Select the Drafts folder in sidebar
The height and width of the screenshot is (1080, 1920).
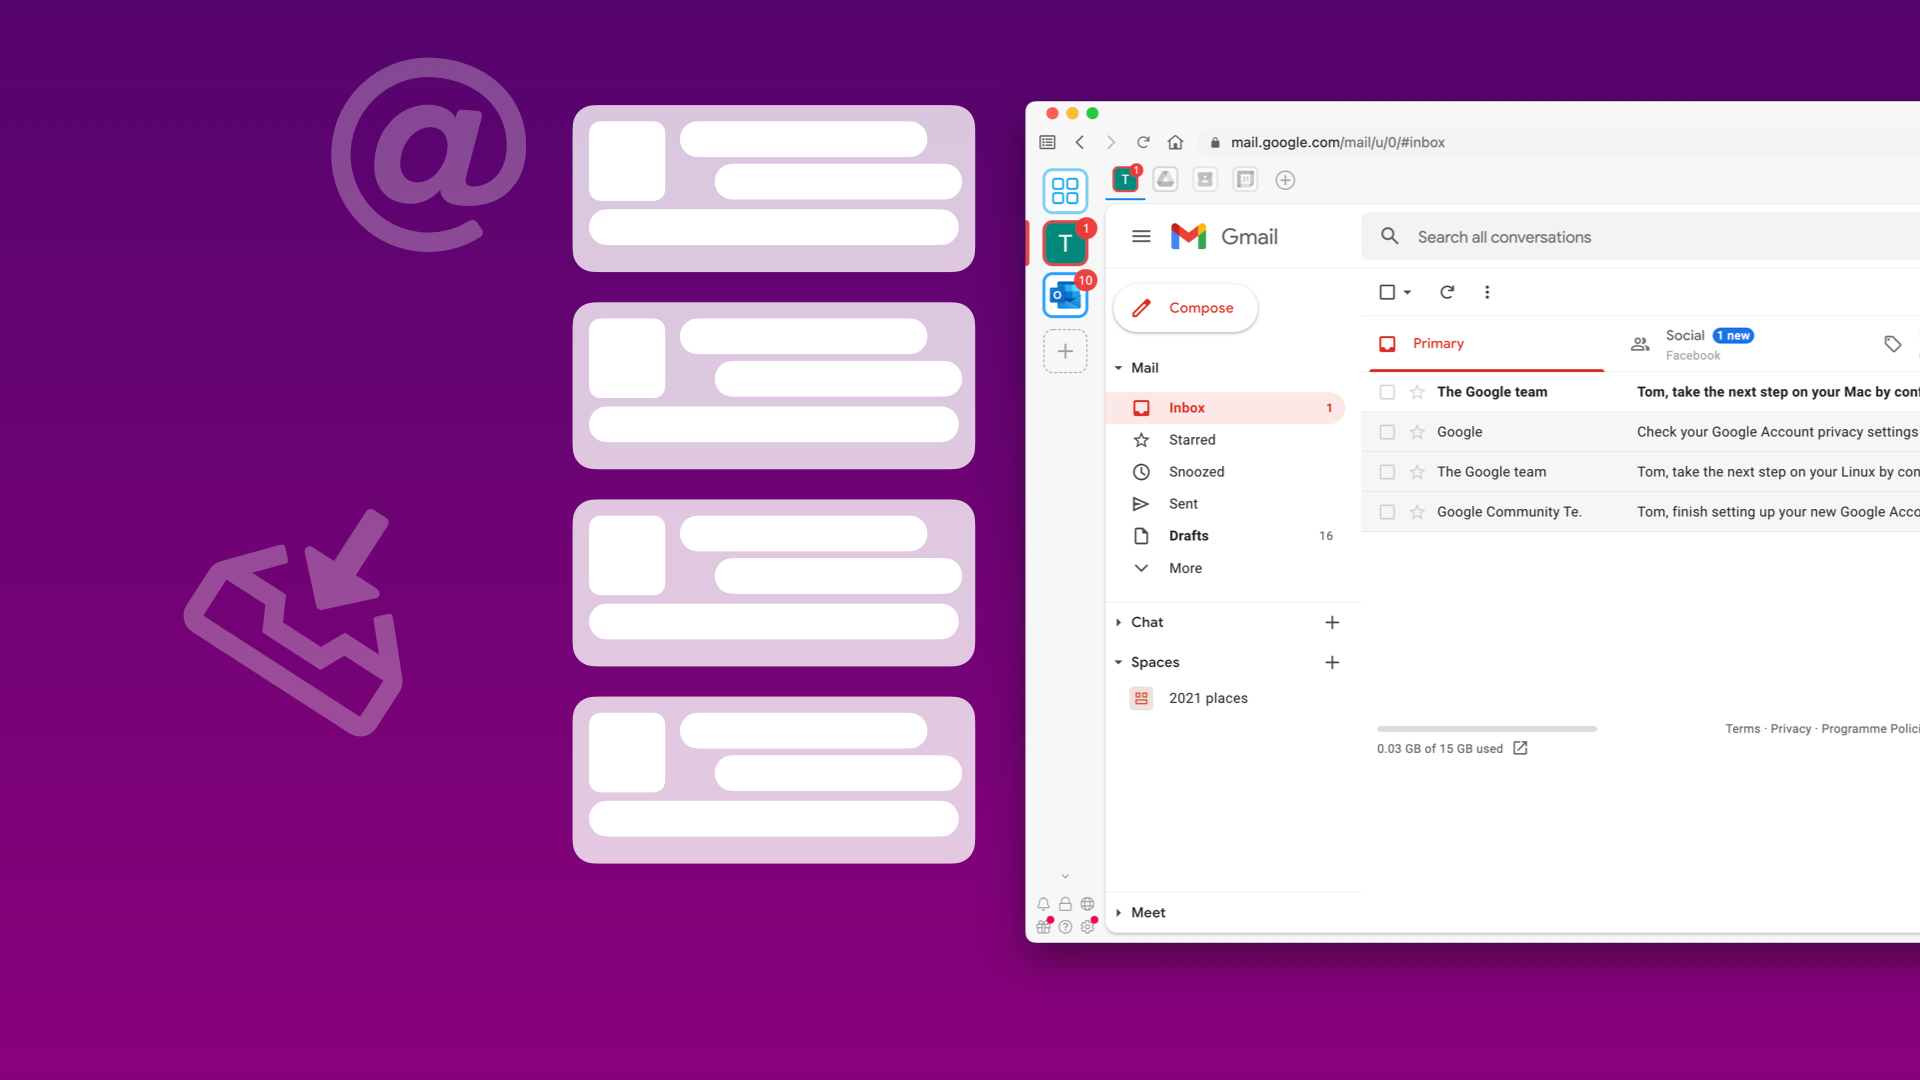1188,535
